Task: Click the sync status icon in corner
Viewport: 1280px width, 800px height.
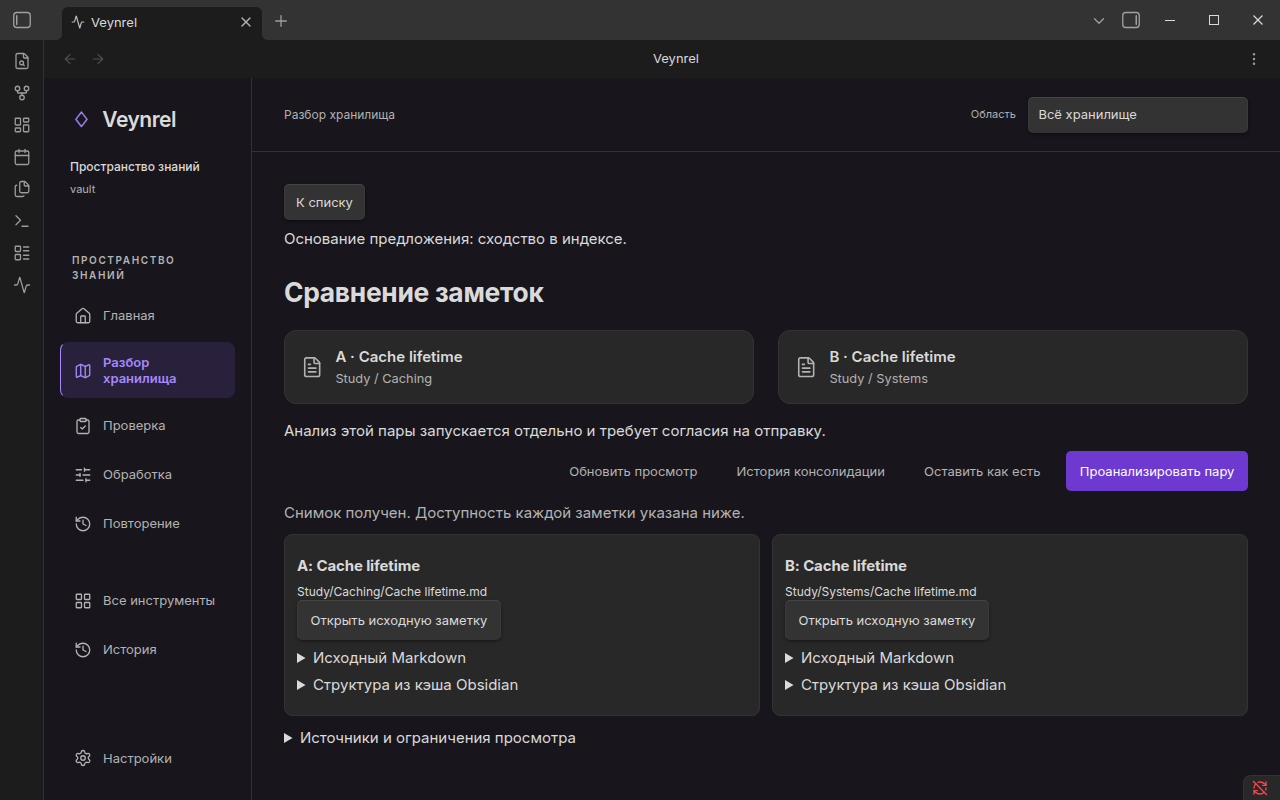Action: 1260,787
